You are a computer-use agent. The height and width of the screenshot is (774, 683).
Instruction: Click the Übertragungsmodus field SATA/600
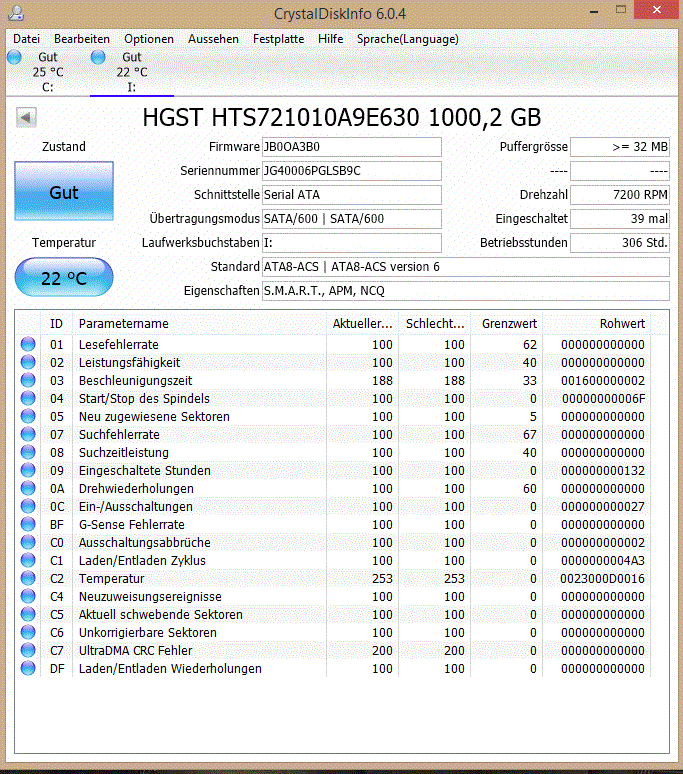click(x=351, y=219)
